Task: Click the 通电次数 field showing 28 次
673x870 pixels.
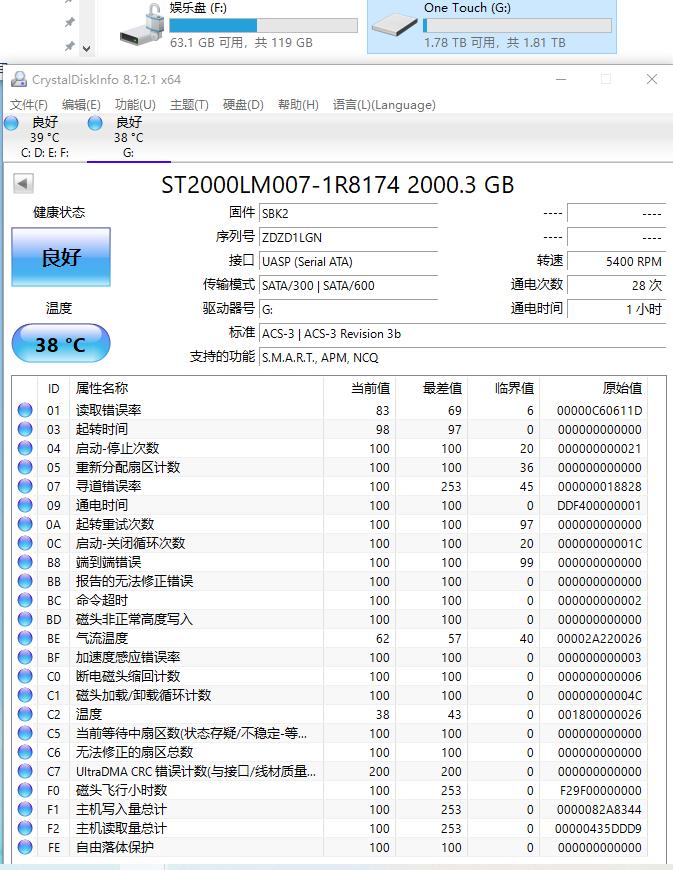Action: tap(616, 285)
